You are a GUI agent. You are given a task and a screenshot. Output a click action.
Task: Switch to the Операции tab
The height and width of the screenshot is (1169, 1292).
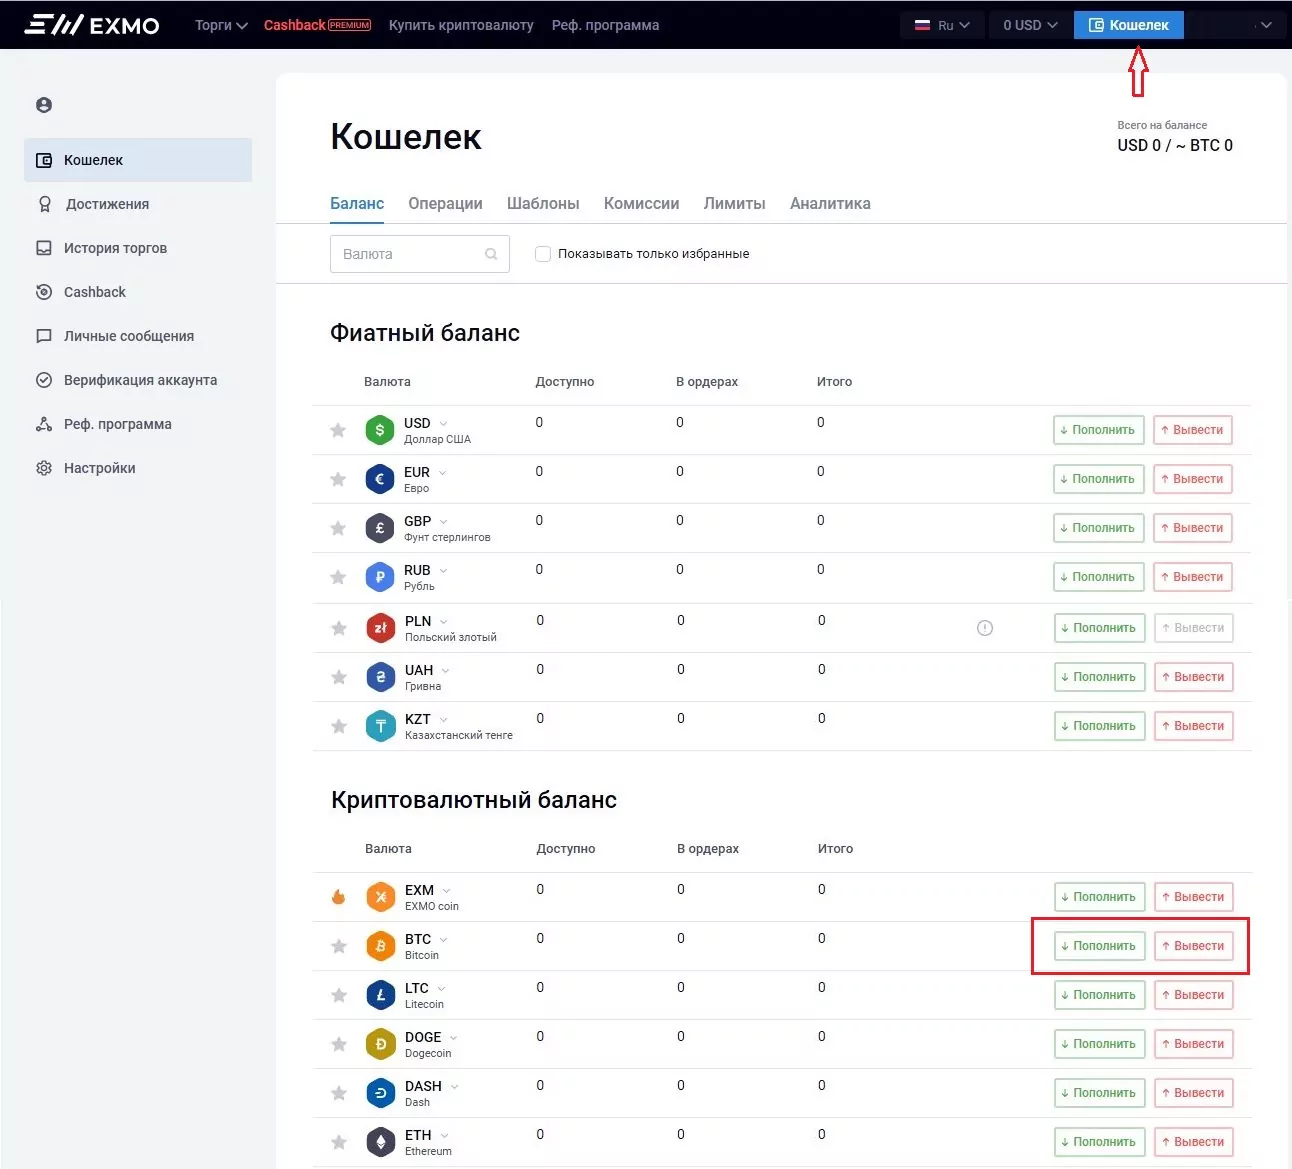pos(445,203)
